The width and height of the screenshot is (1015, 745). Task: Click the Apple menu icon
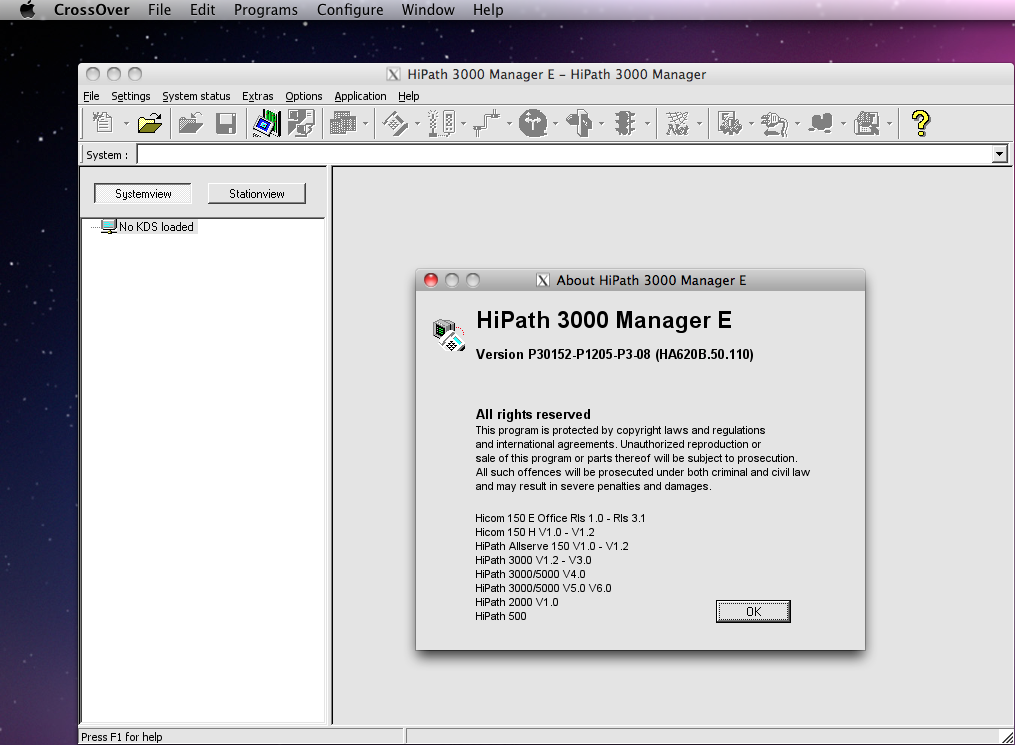tap(27, 10)
